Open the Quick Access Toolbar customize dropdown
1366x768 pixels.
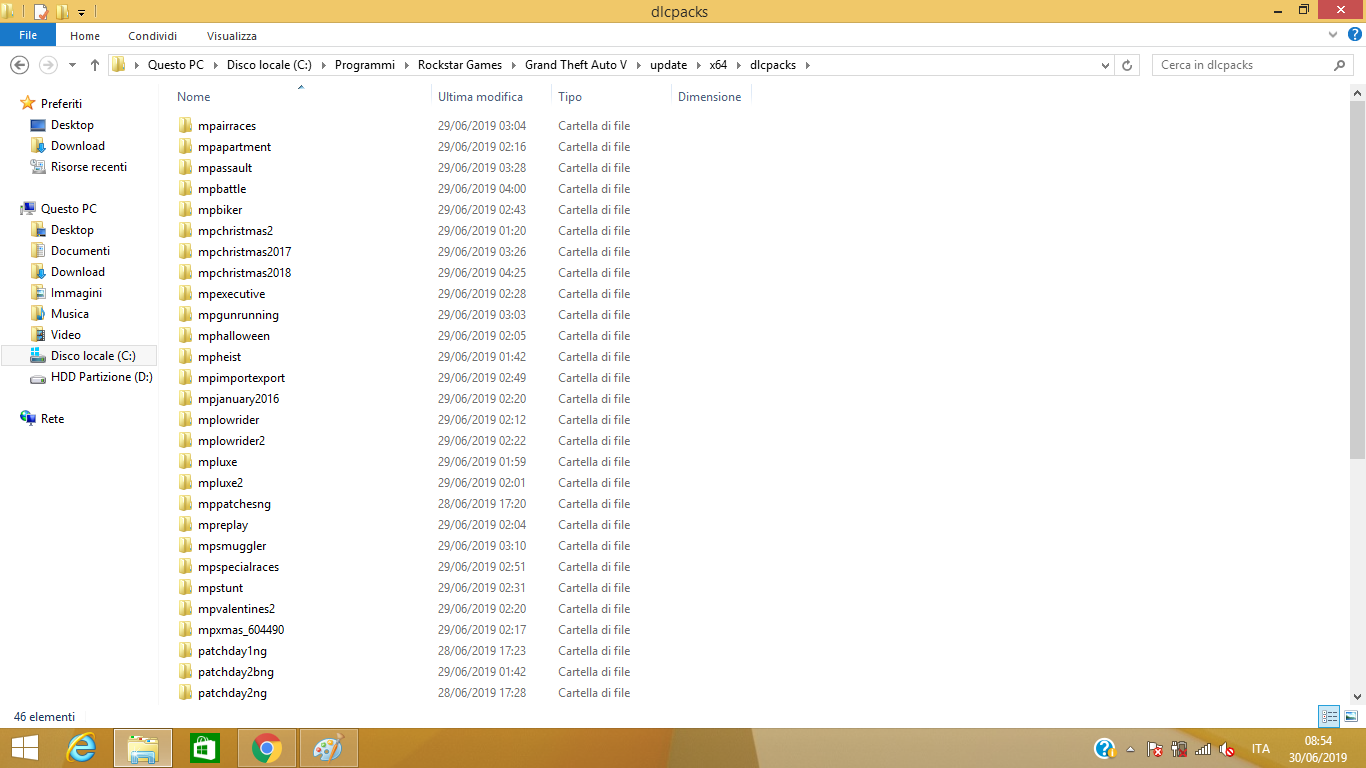coord(82,12)
